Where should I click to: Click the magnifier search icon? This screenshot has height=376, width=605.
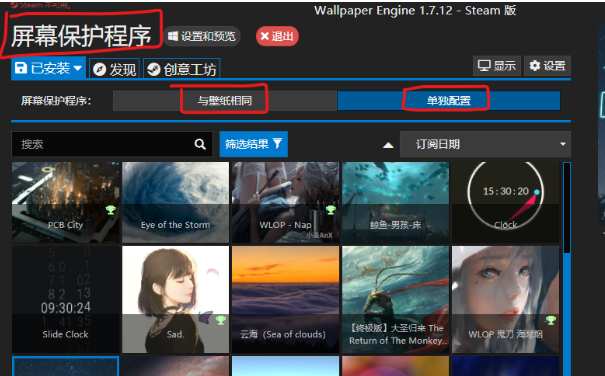(200, 144)
